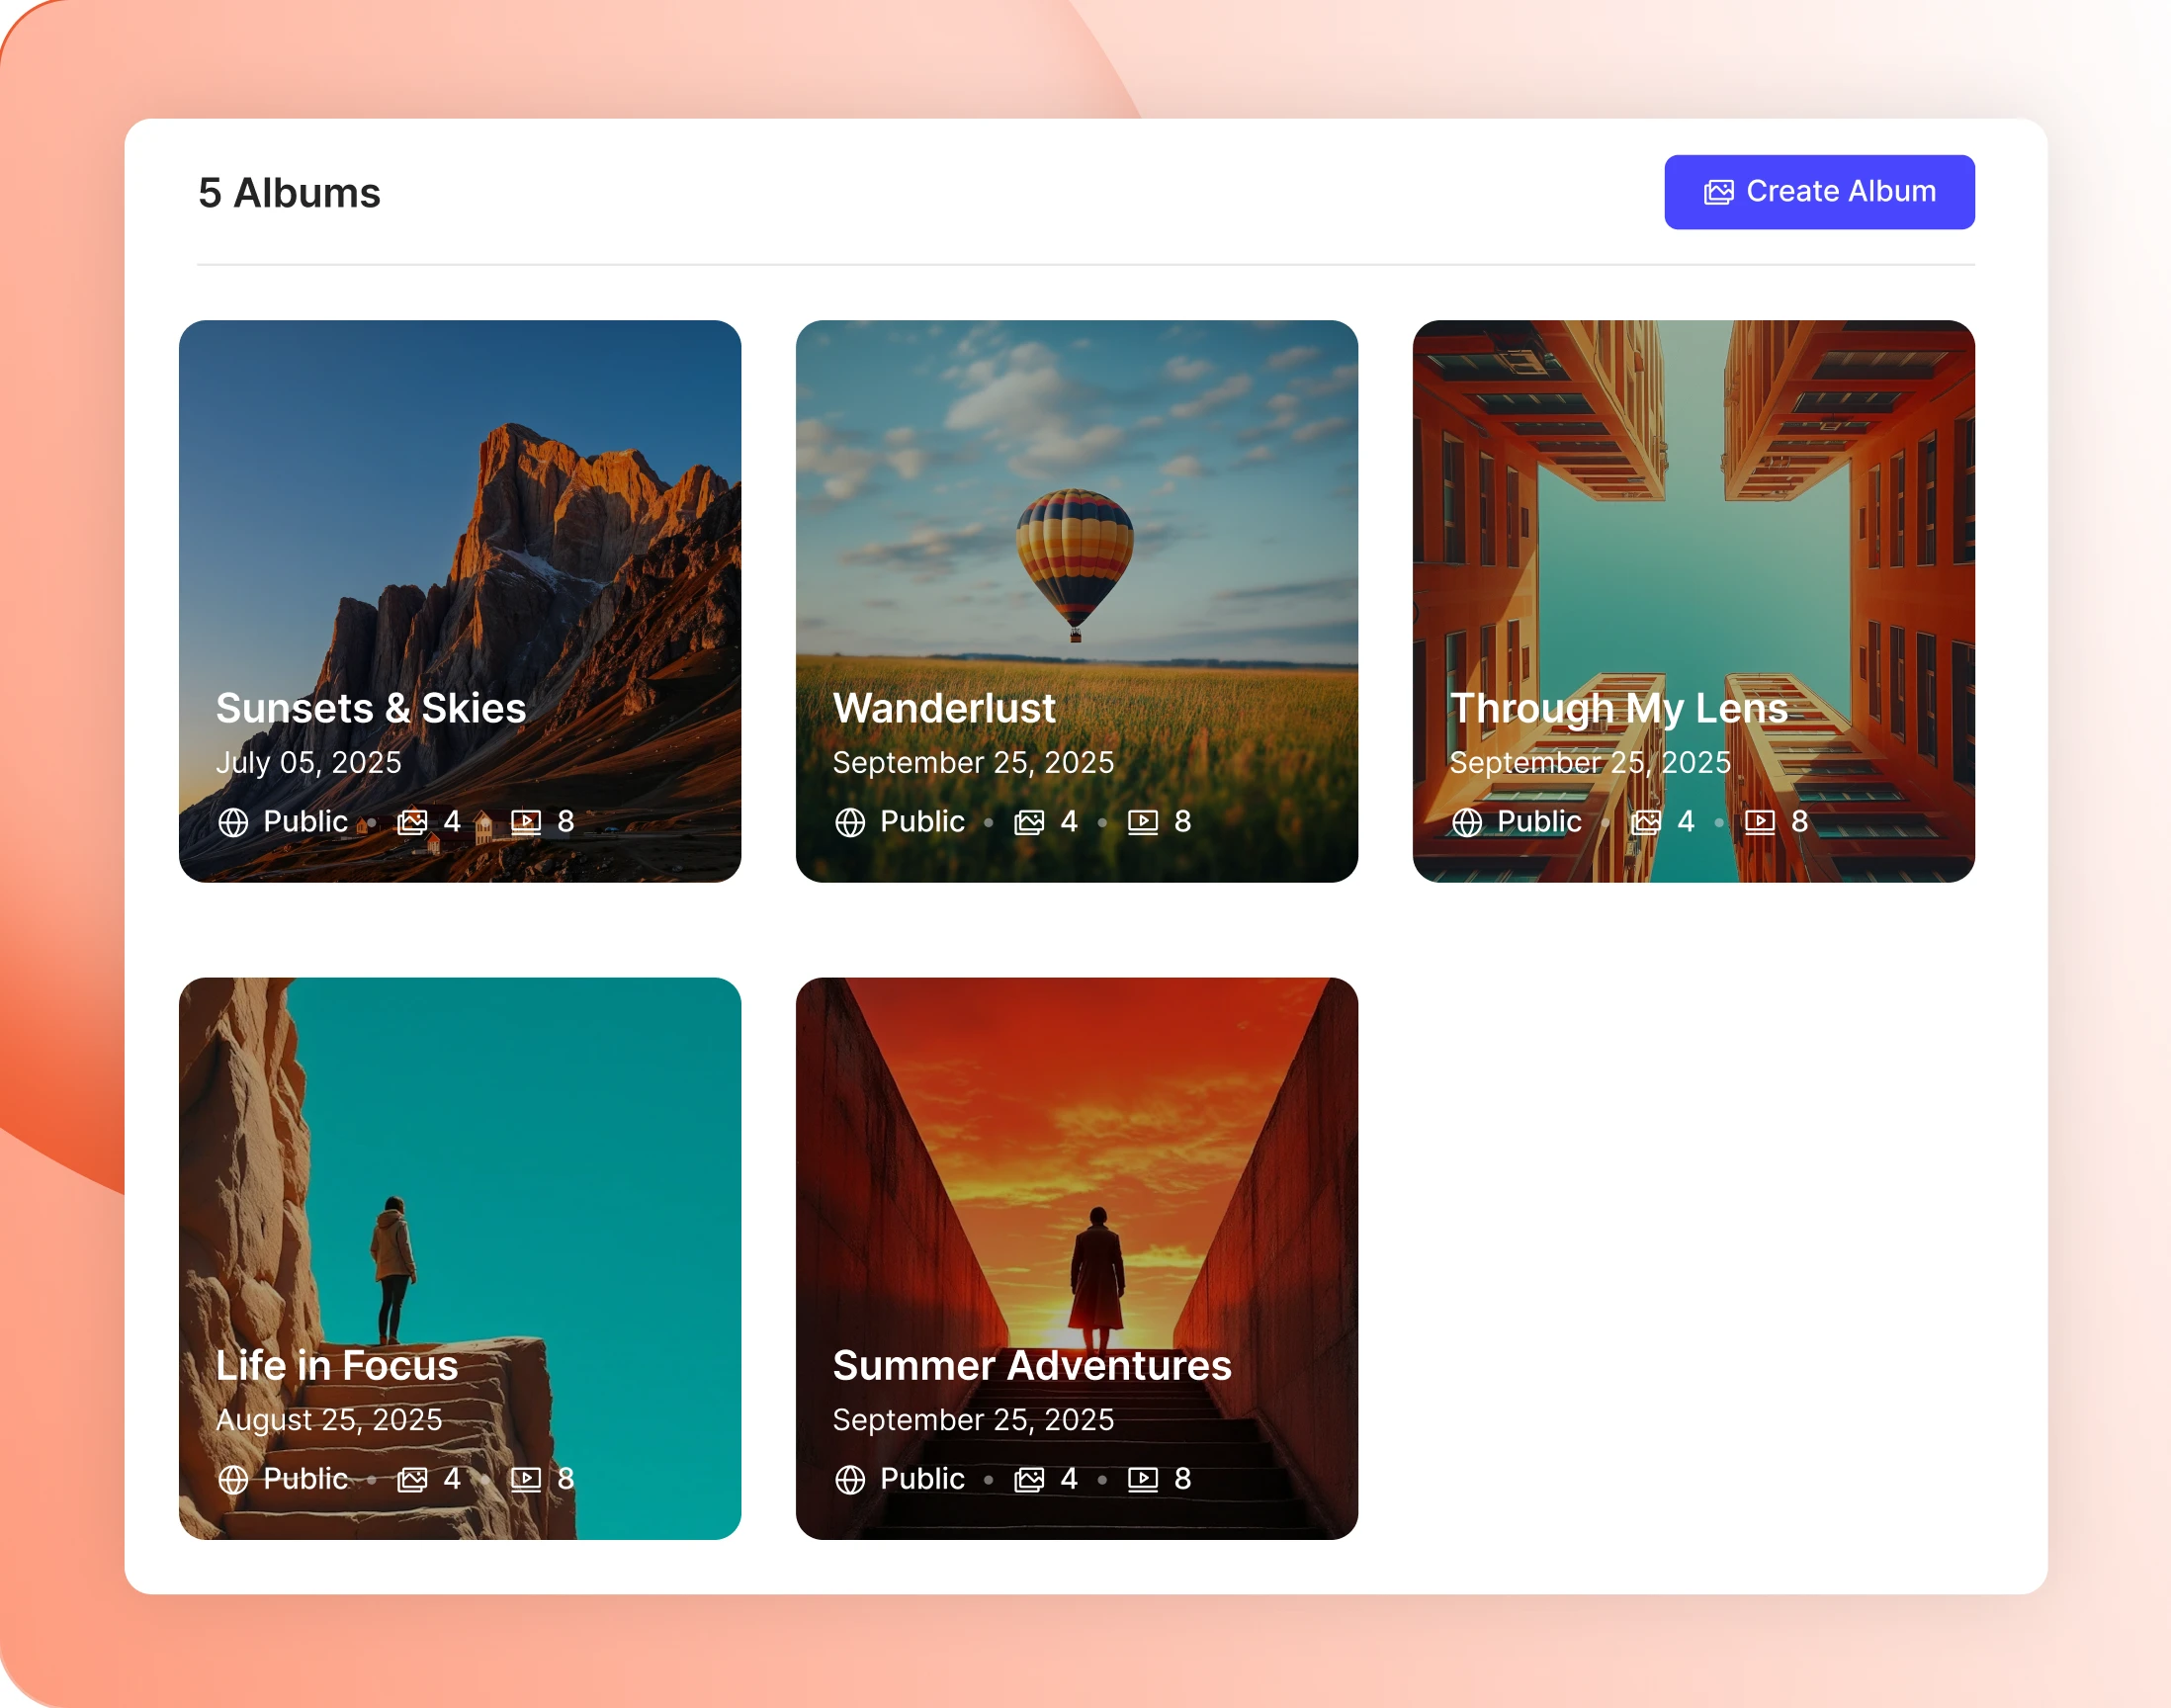Click the Public label on Life in Focus
Image resolution: width=2171 pixels, height=1708 pixels.
pyautogui.click(x=305, y=1479)
